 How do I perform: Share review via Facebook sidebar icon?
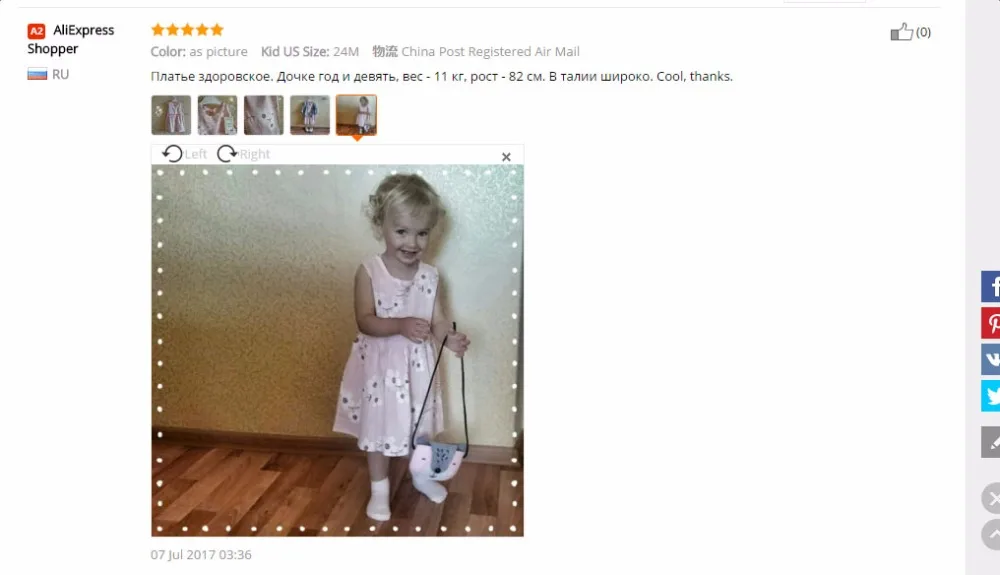990,286
